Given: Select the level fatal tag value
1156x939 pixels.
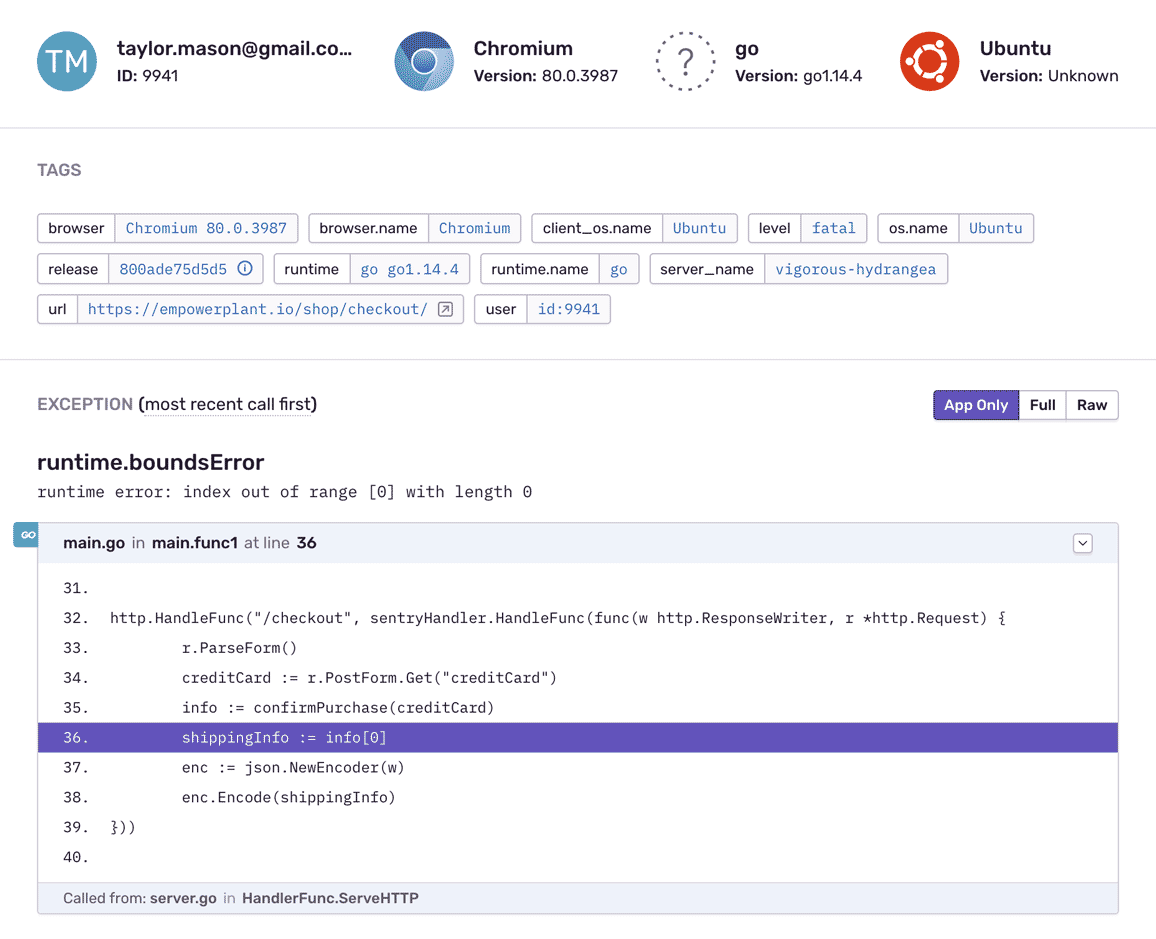Looking at the screenshot, I should click(833, 228).
